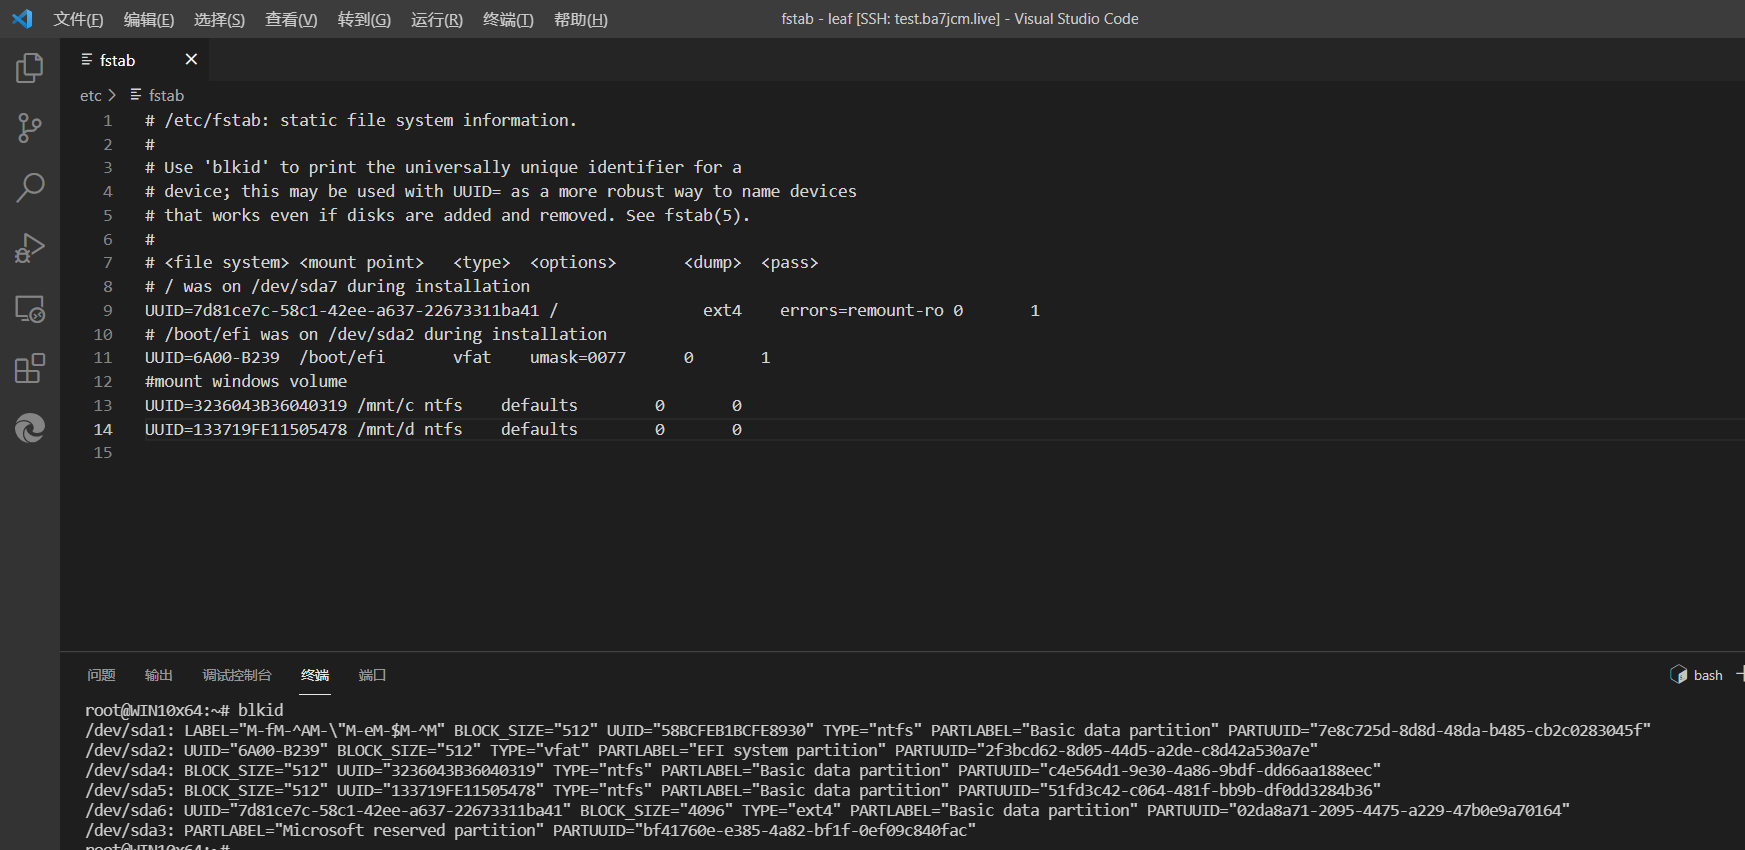The image size is (1745, 850).
Task: Click the /boot/efi mount point on line 11
Action: (x=342, y=357)
